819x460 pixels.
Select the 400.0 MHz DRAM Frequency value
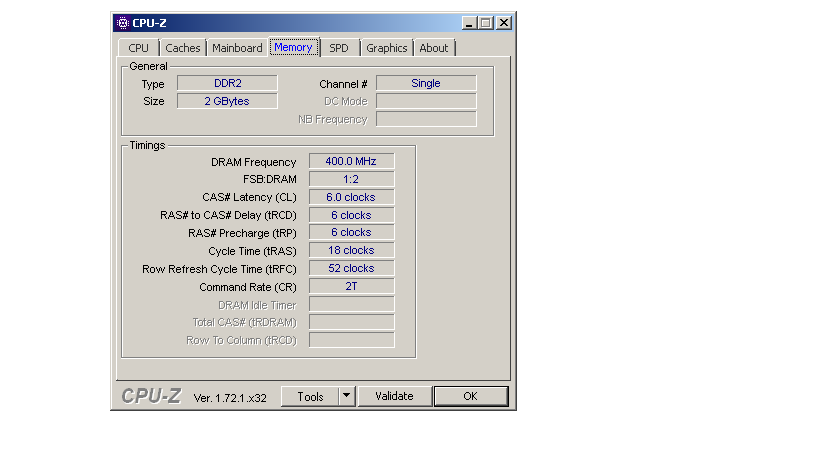point(352,161)
